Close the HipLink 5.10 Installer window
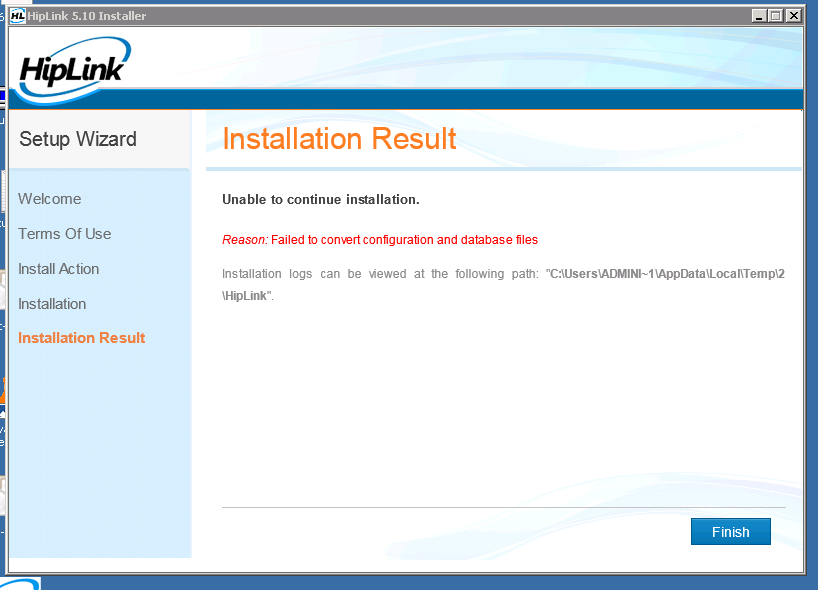The height and width of the screenshot is (590, 818). tap(793, 16)
